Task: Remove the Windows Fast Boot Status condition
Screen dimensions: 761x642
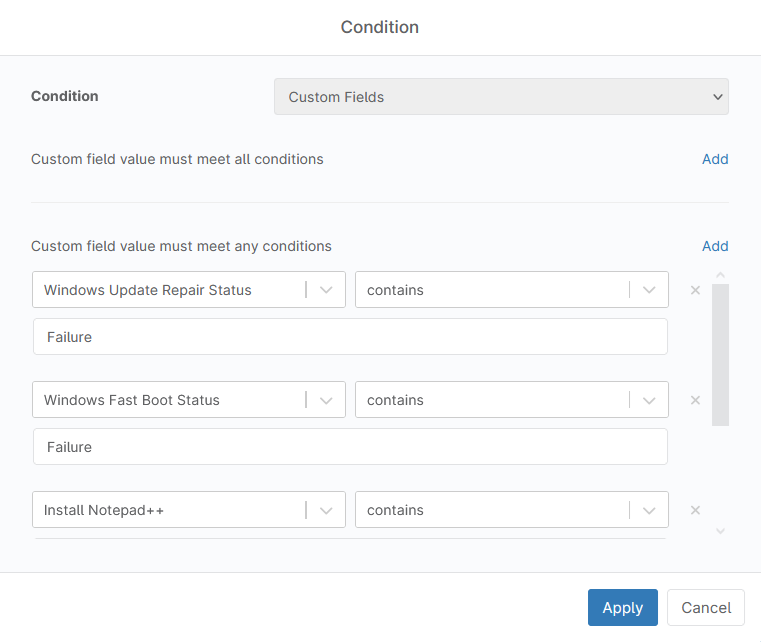Action: (x=695, y=400)
